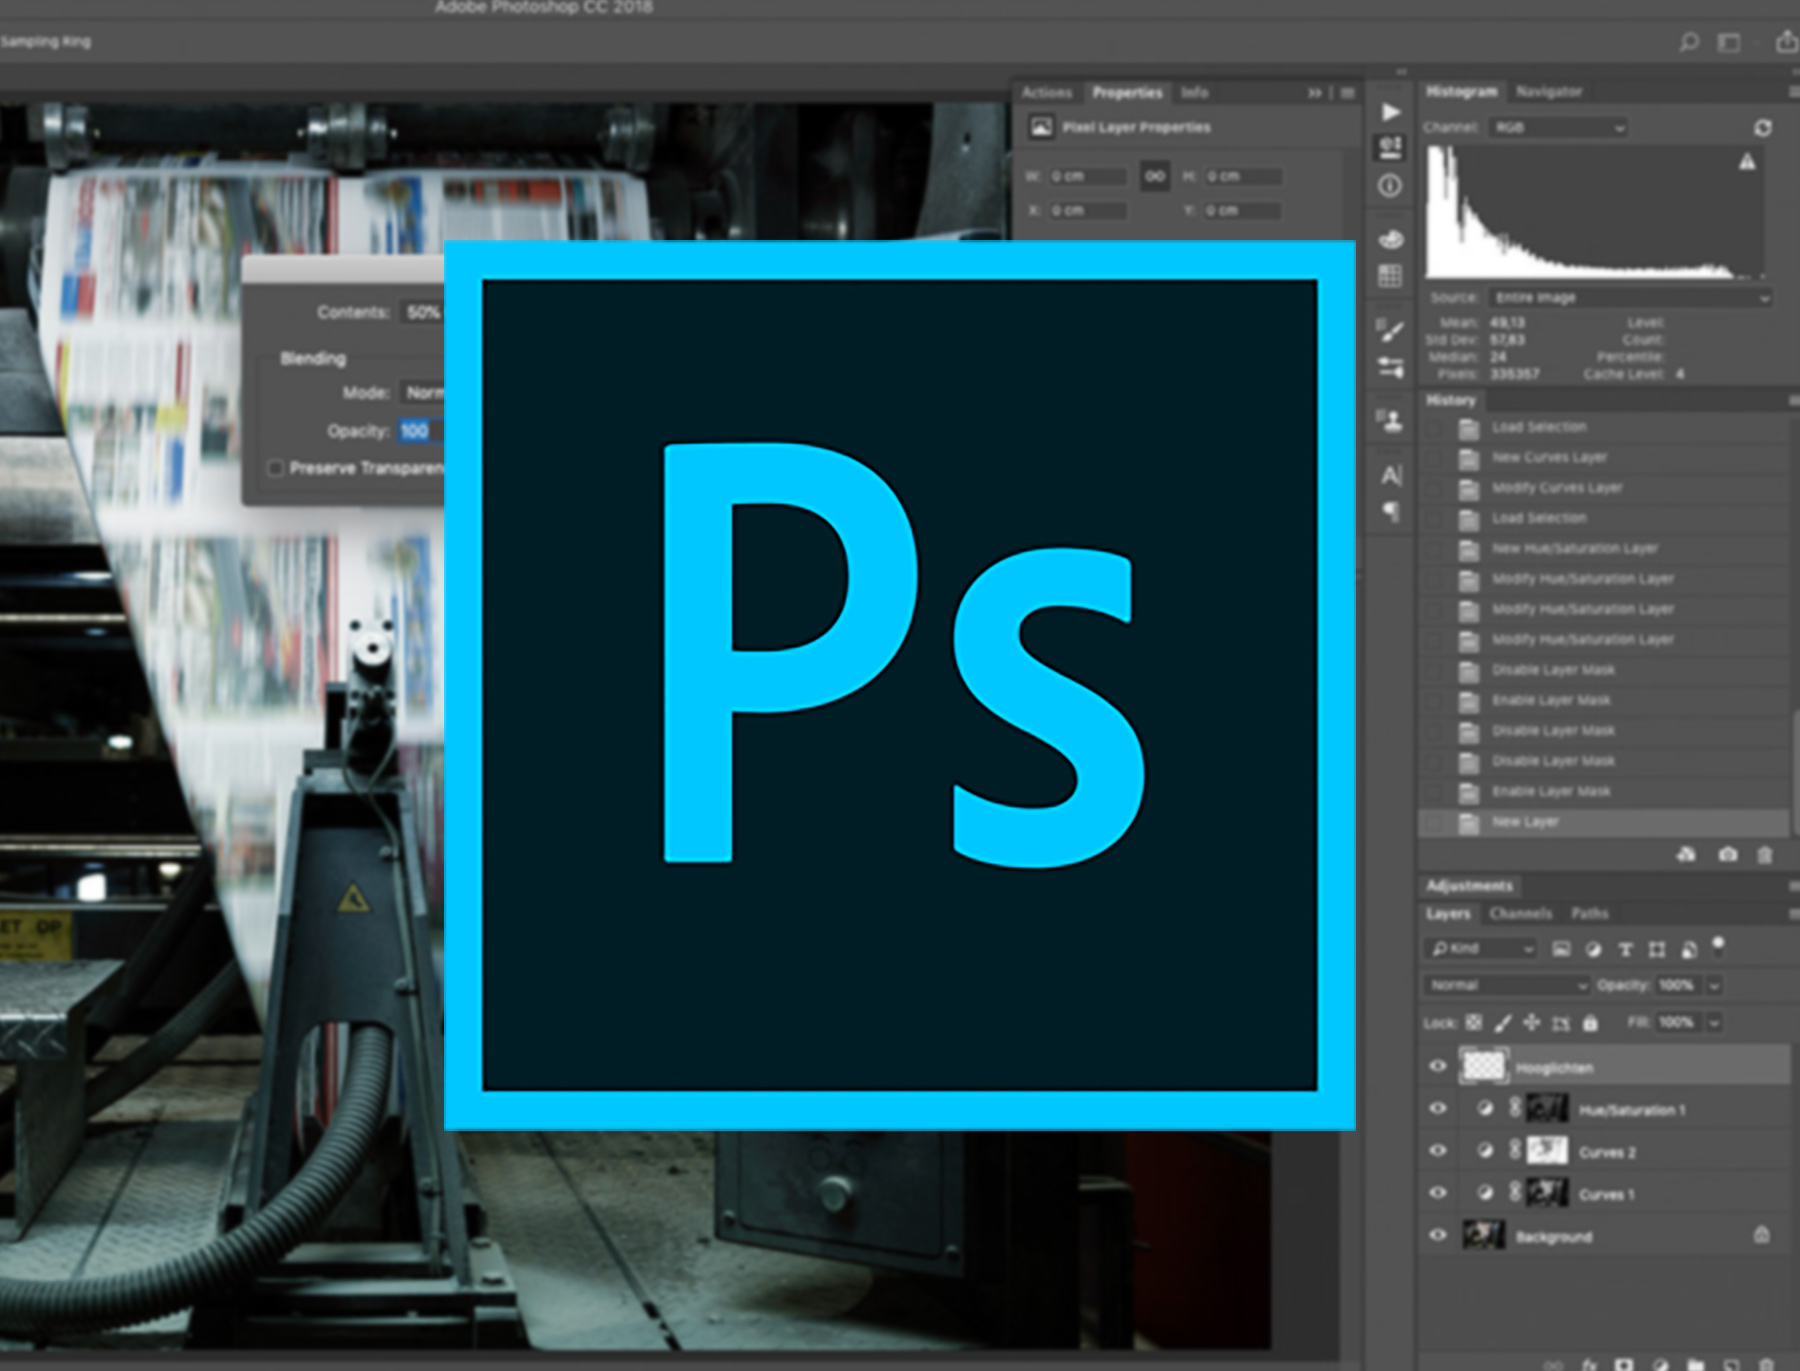1800x1371 pixels.
Task: Switch to the Info tab
Action: (x=1195, y=93)
